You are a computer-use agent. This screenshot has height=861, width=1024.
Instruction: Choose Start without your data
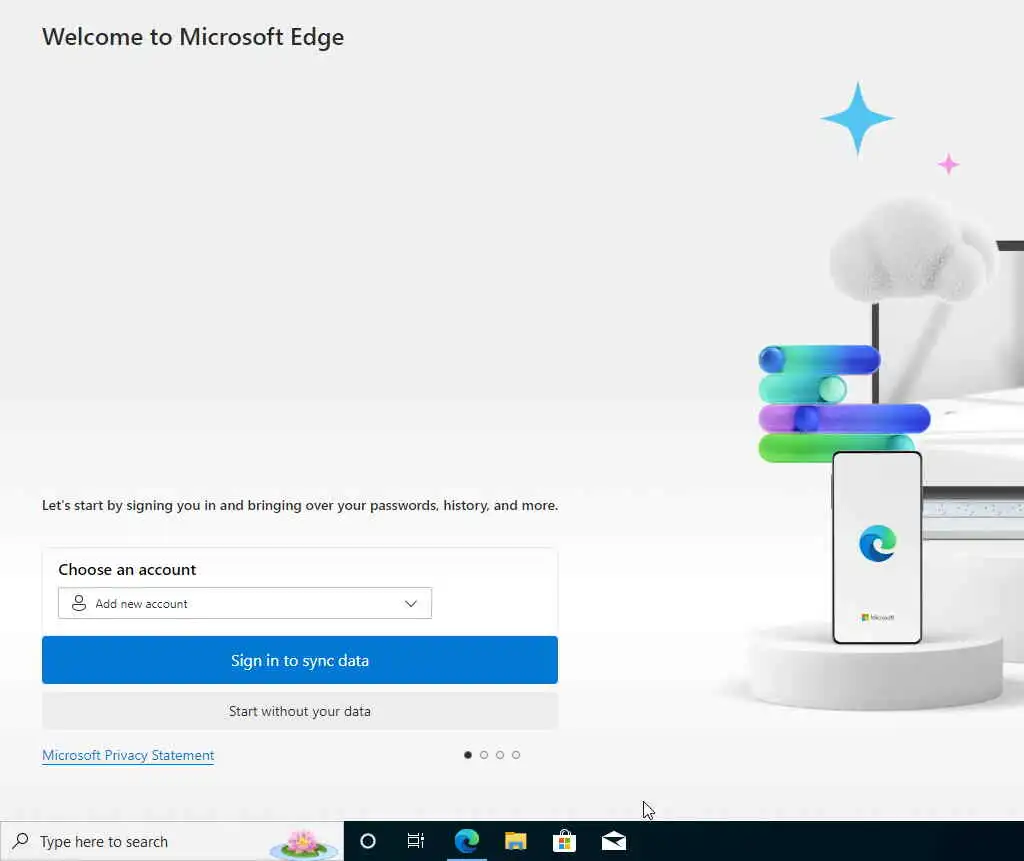point(300,711)
